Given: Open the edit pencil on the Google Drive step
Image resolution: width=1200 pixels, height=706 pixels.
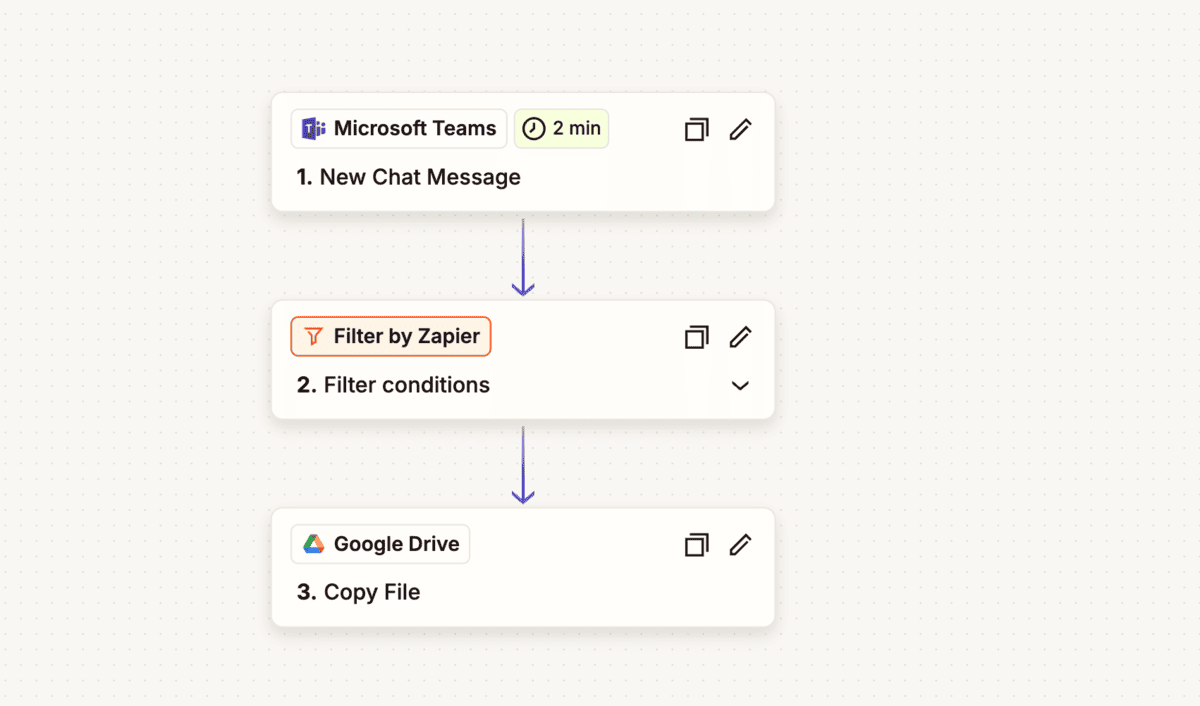Looking at the screenshot, I should pos(740,544).
